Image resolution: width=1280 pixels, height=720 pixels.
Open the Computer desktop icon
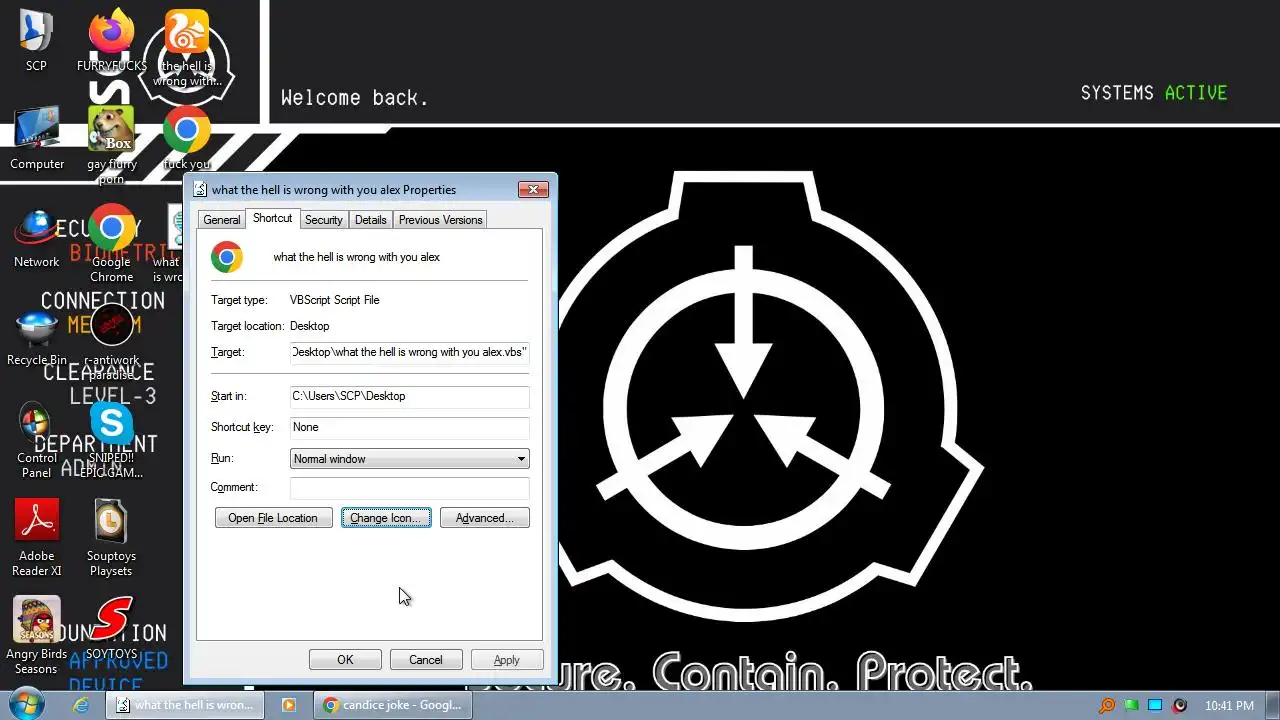coord(37,130)
